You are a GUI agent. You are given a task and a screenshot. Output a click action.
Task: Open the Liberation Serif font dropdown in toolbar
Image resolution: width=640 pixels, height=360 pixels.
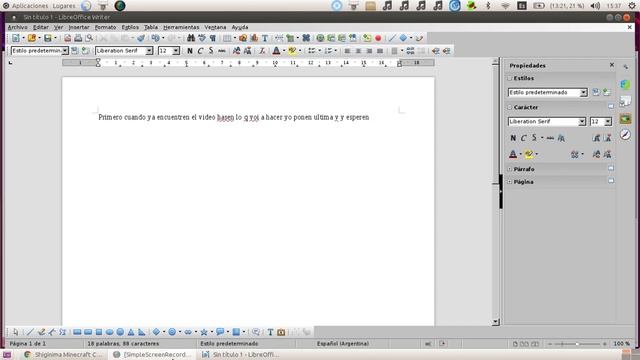coord(149,51)
